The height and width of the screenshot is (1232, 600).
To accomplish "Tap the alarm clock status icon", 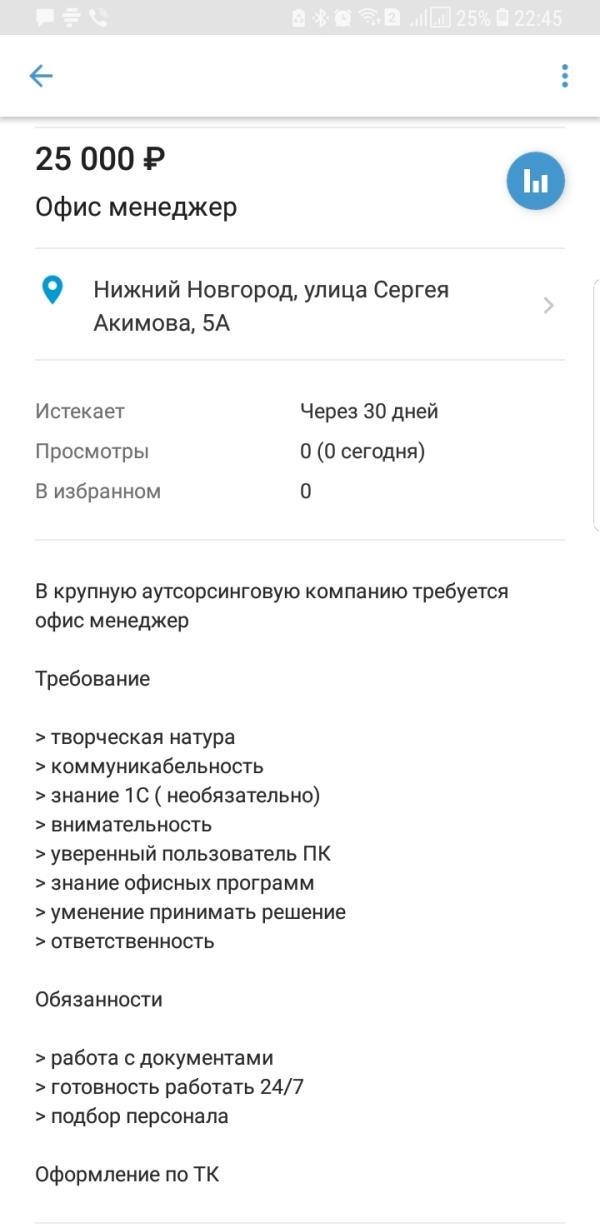I will [343, 18].
